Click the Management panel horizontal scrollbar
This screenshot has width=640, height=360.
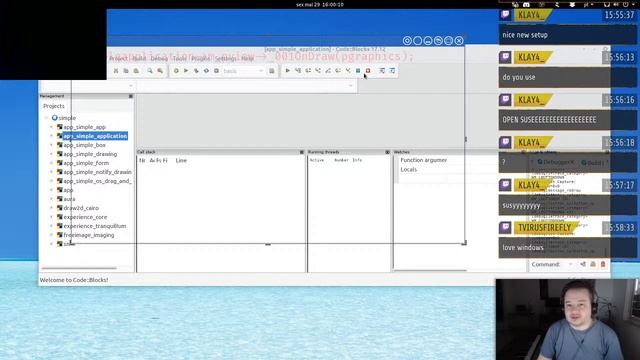79,268
